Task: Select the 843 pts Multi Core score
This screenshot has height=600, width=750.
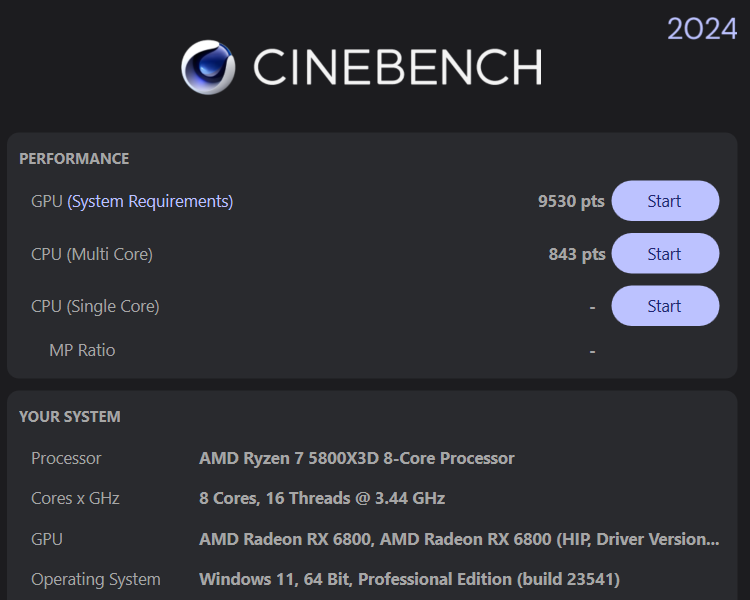Action: point(577,254)
